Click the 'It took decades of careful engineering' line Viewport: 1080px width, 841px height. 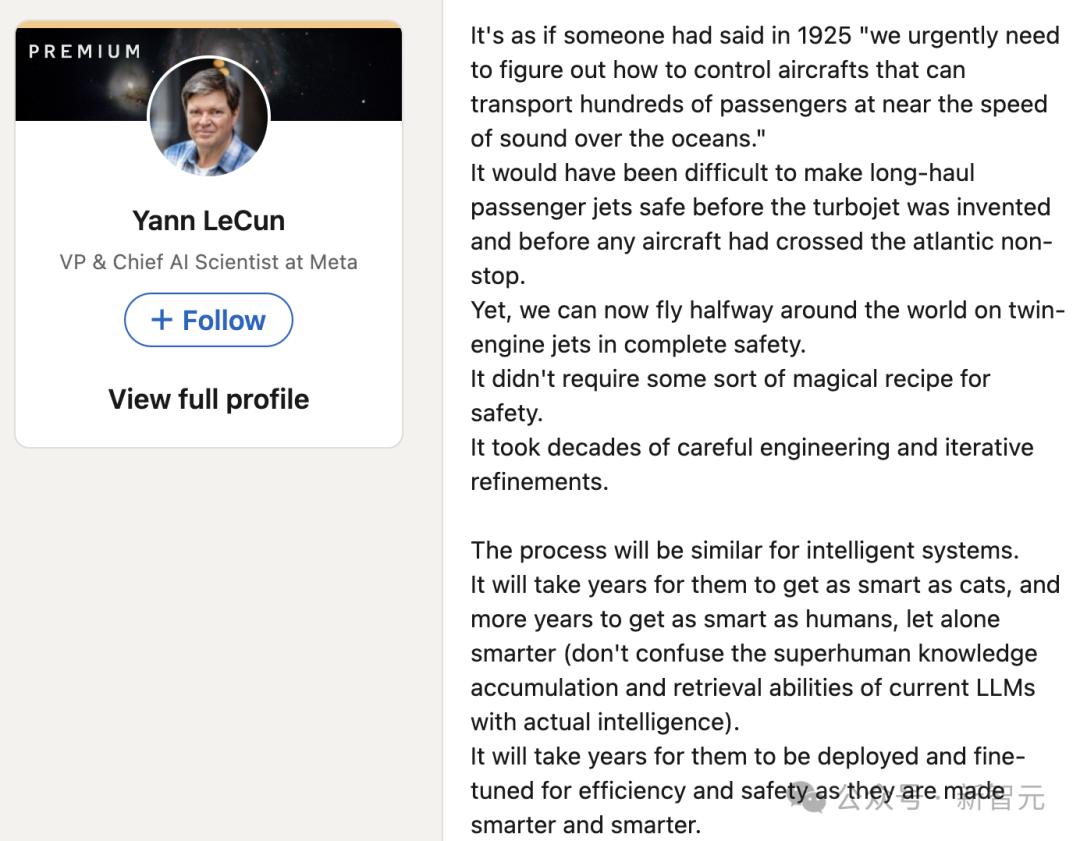[752, 447]
